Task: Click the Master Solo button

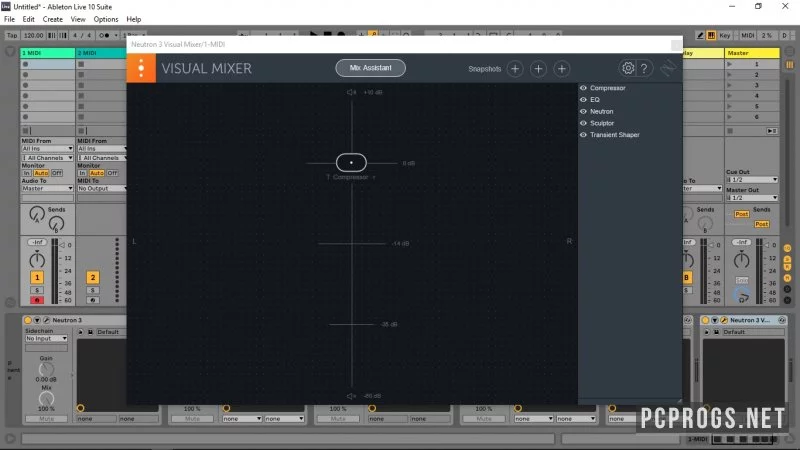Action: (742, 280)
